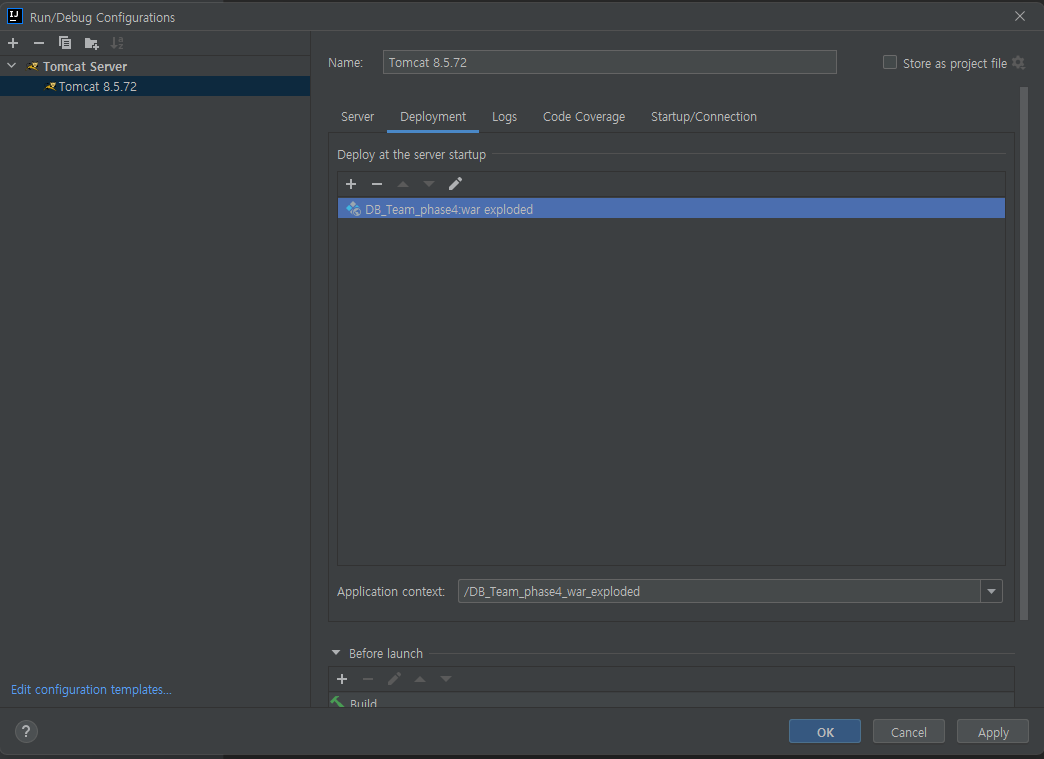Image resolution: width=1044 pixels, height=759 pixels.
Task: Open project file storage settings gear
Action: point(1019,63)
